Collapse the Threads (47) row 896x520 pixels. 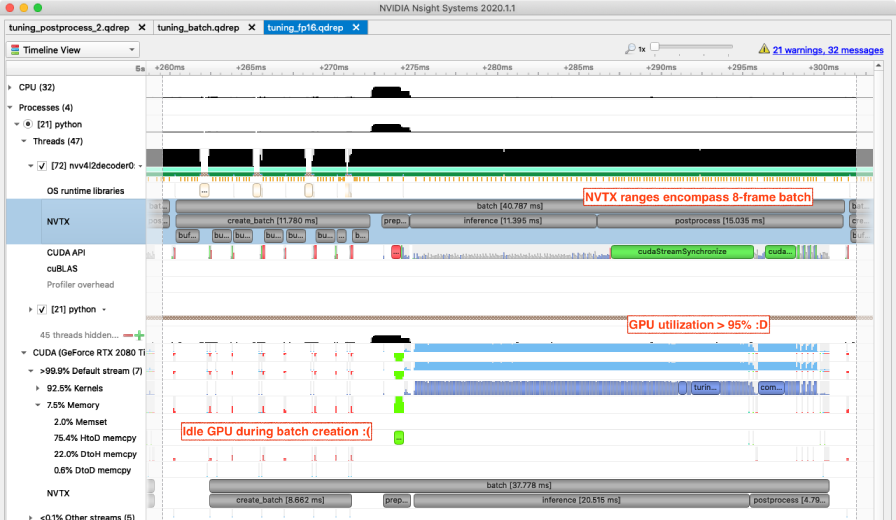pyautogui.click(x=23, y=141)
